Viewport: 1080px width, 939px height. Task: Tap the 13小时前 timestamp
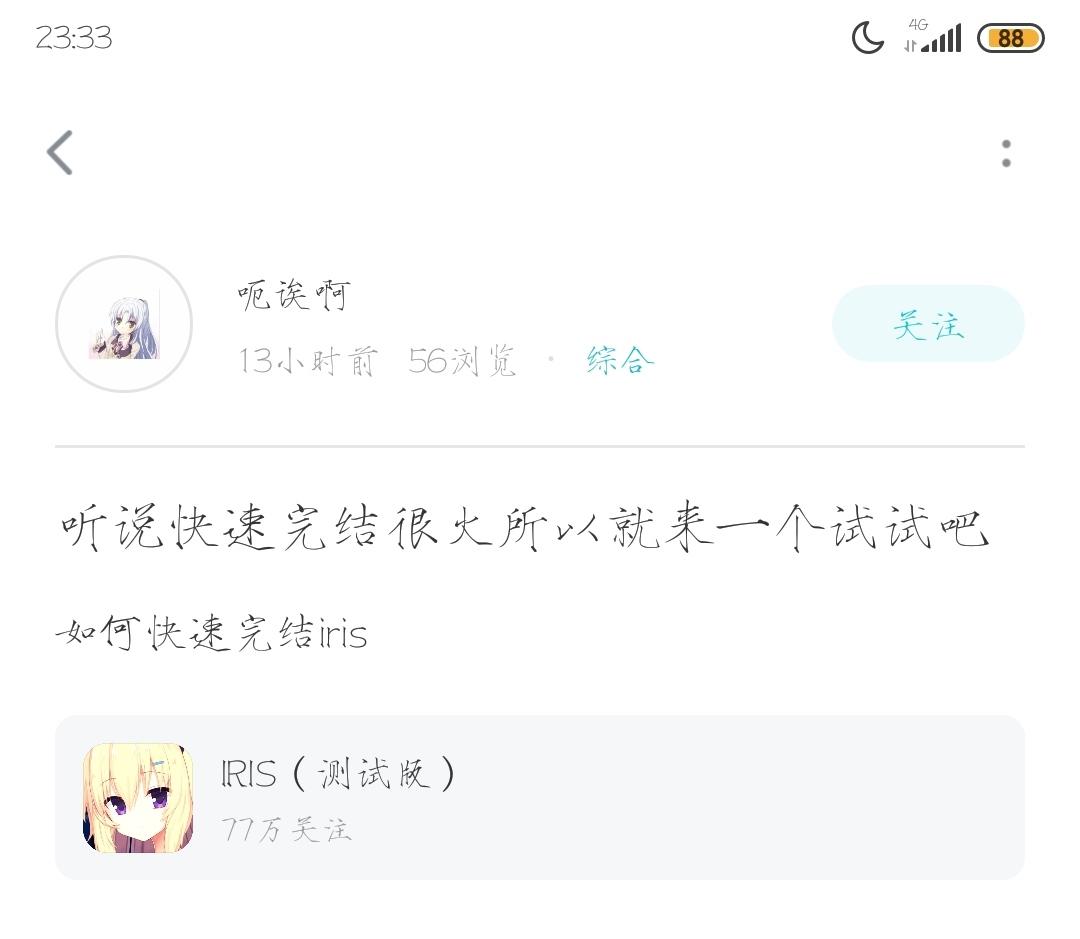tap(308, 361)
